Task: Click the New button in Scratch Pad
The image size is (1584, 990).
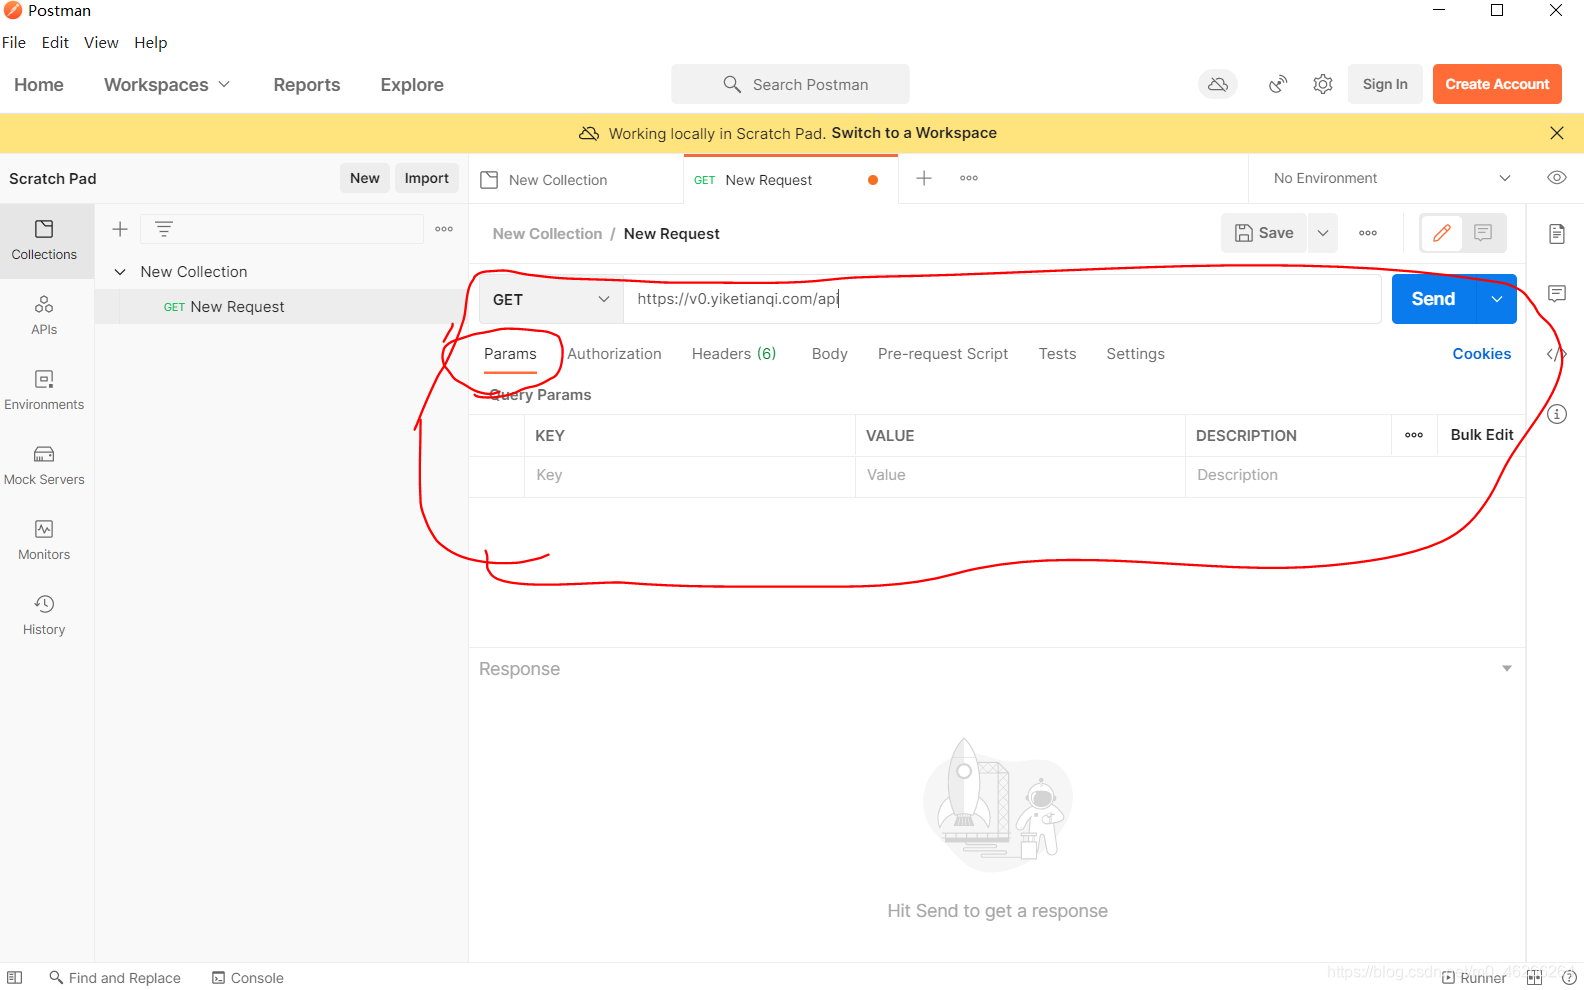Action: (365, 178)
